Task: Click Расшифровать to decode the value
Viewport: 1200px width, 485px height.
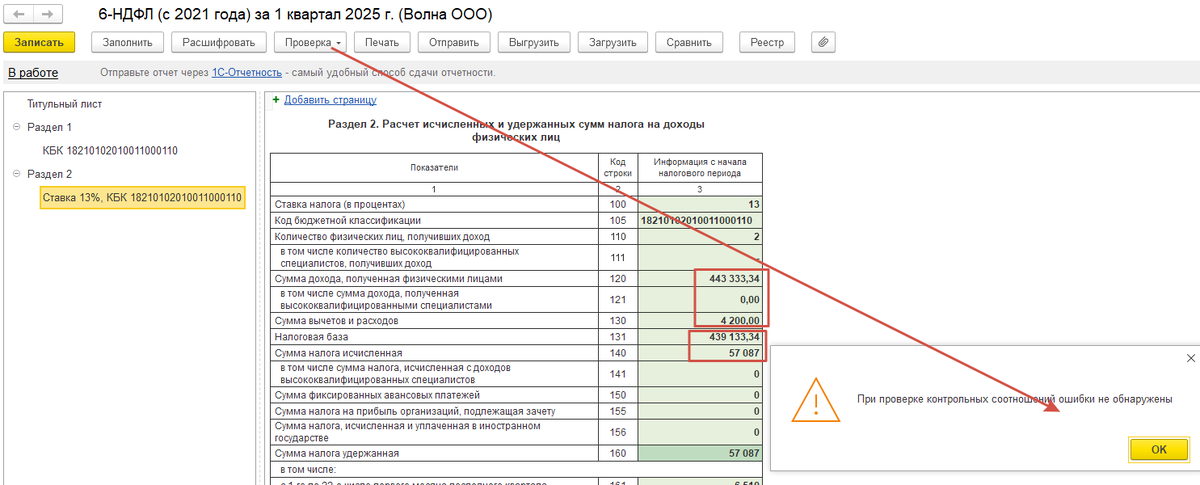Action: pos(219,42)
